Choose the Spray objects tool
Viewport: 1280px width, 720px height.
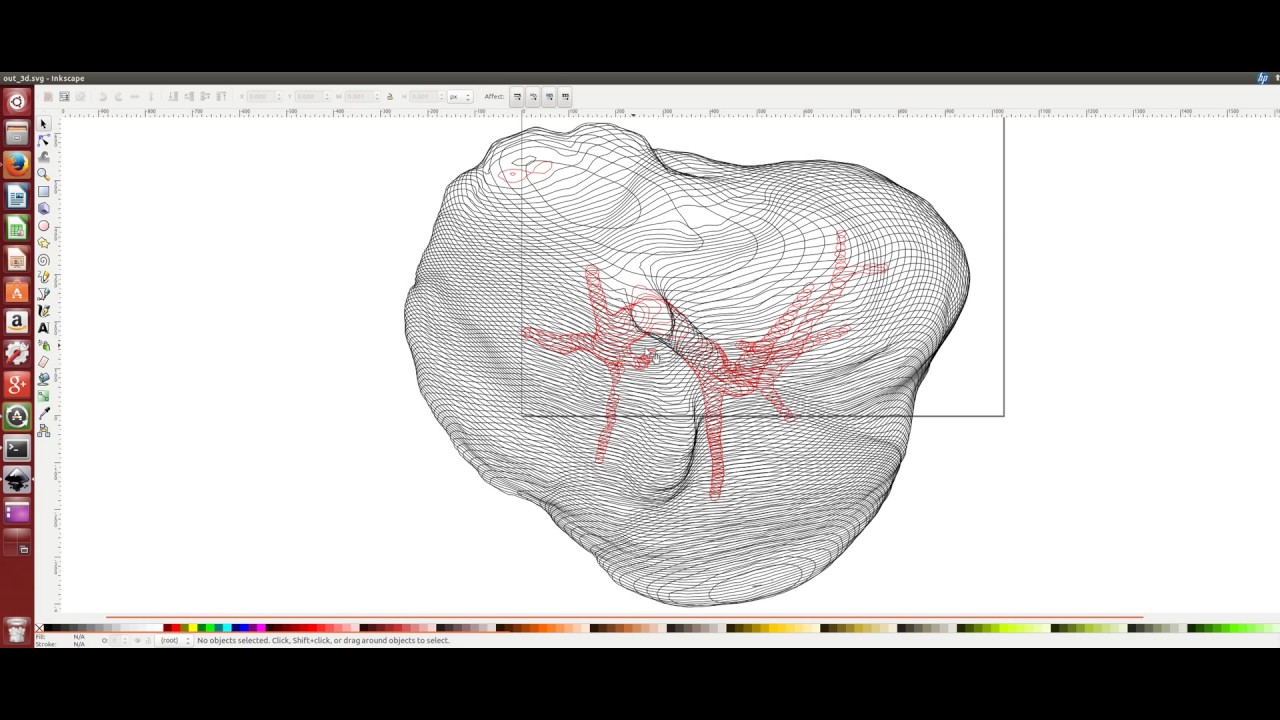43,345
